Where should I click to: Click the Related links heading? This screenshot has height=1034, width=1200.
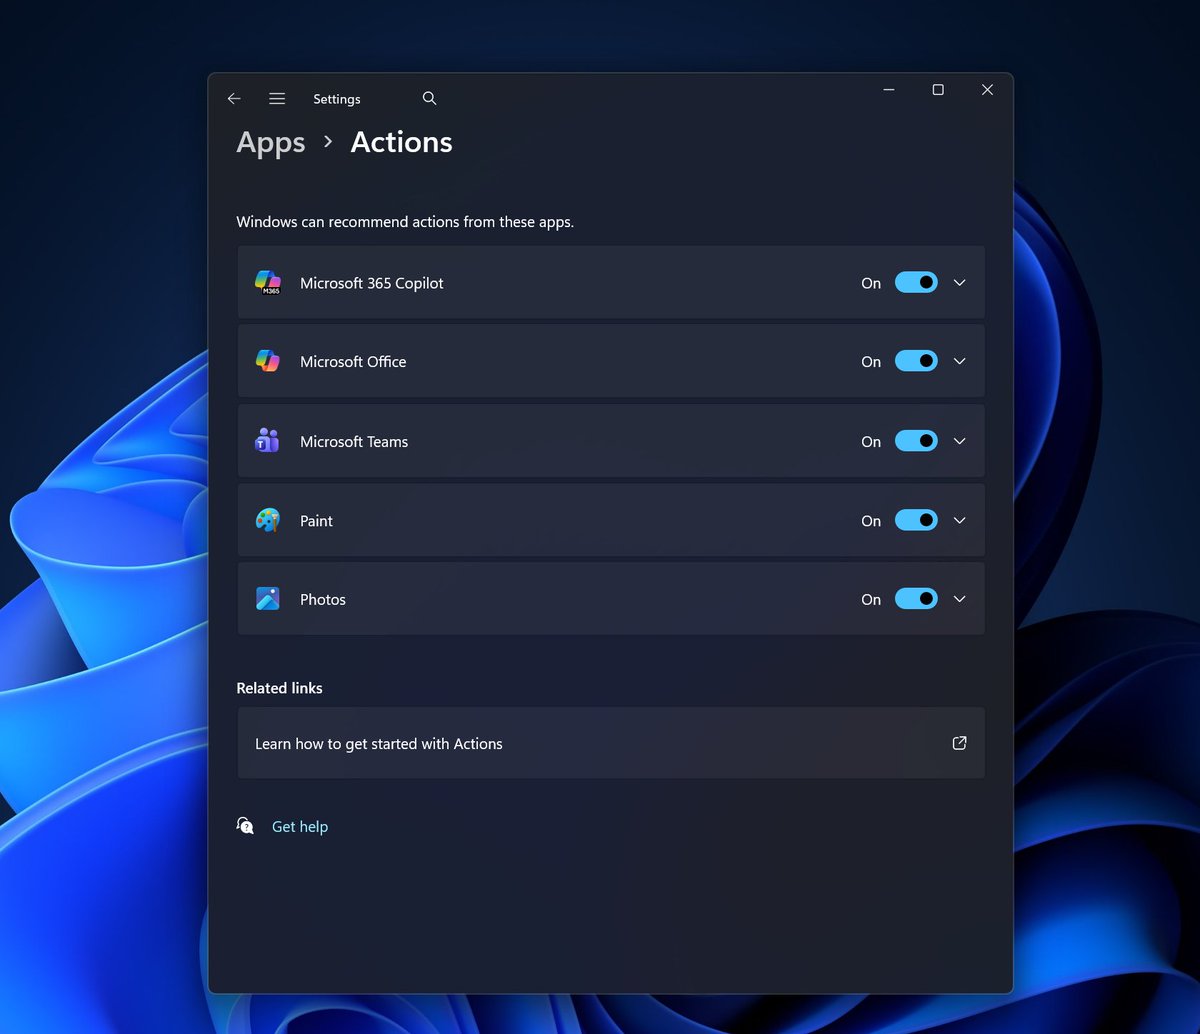point(279,688)
